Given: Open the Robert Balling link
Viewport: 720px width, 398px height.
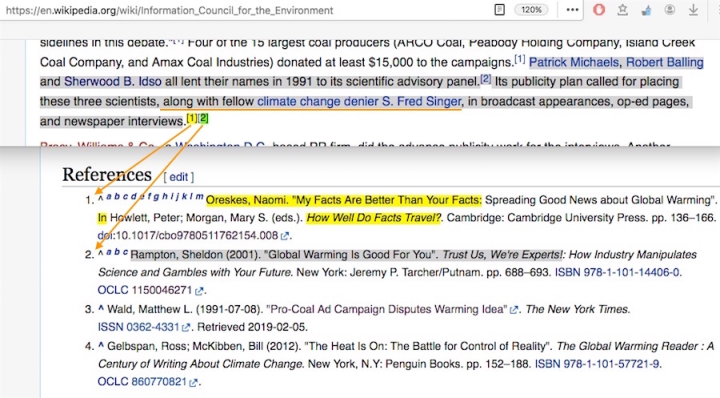Looking at the screenshot, I should (664, 62).
